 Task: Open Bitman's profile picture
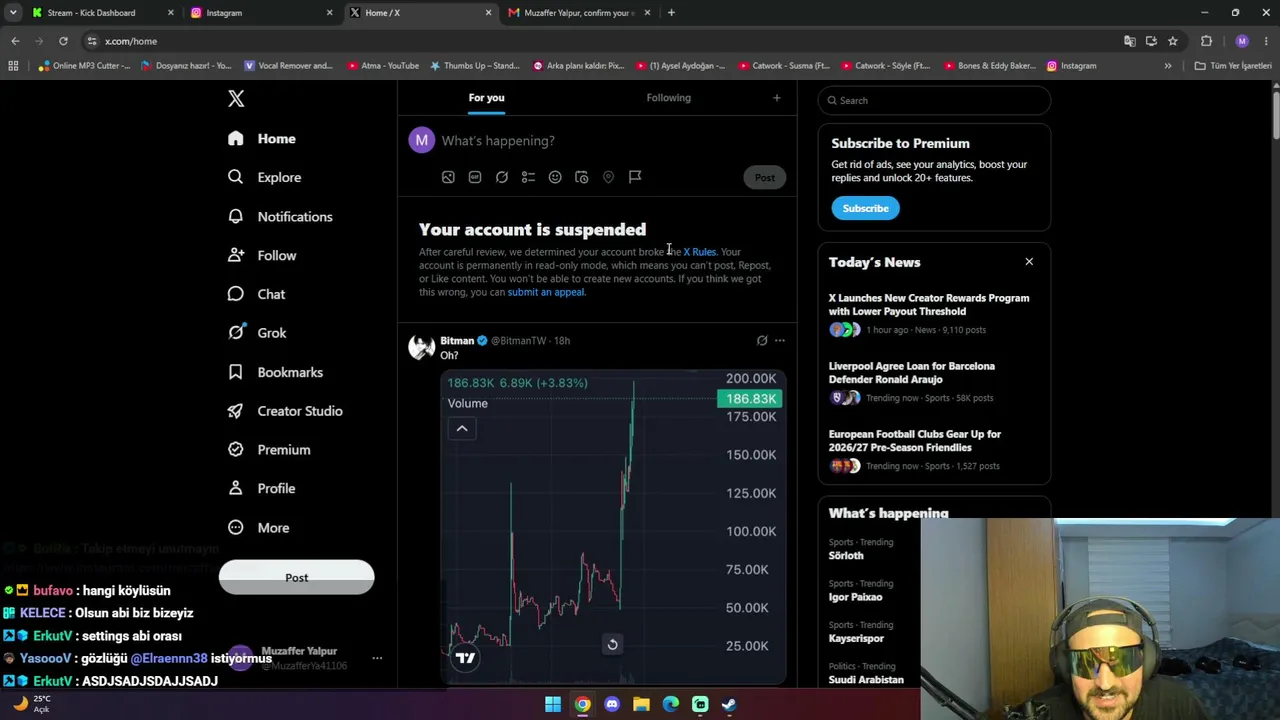pyautogui.click(x=421, y=347)
